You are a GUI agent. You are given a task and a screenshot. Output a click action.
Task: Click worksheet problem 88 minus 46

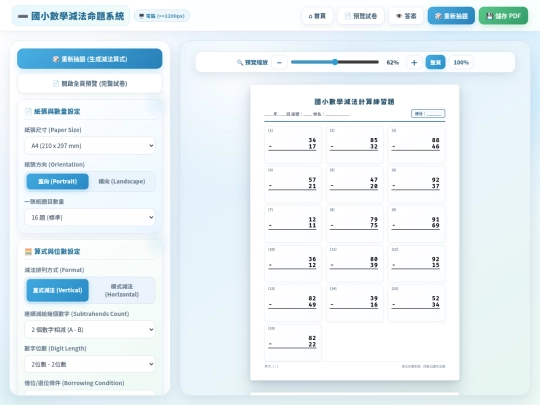416,145
